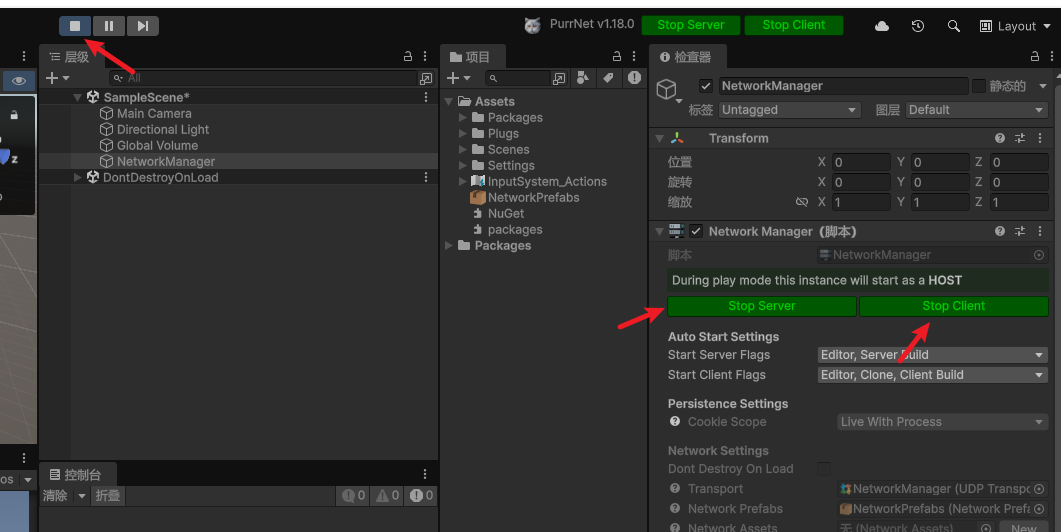Expand the Scenes folder
Screen dimensions: 1061x532
[x=463, y=150]
